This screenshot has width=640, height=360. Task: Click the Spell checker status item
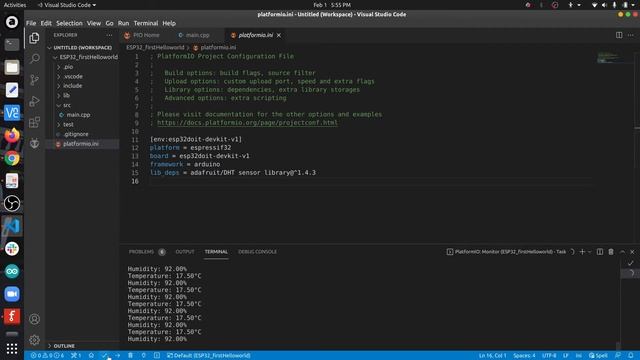(x=598, y=356)
